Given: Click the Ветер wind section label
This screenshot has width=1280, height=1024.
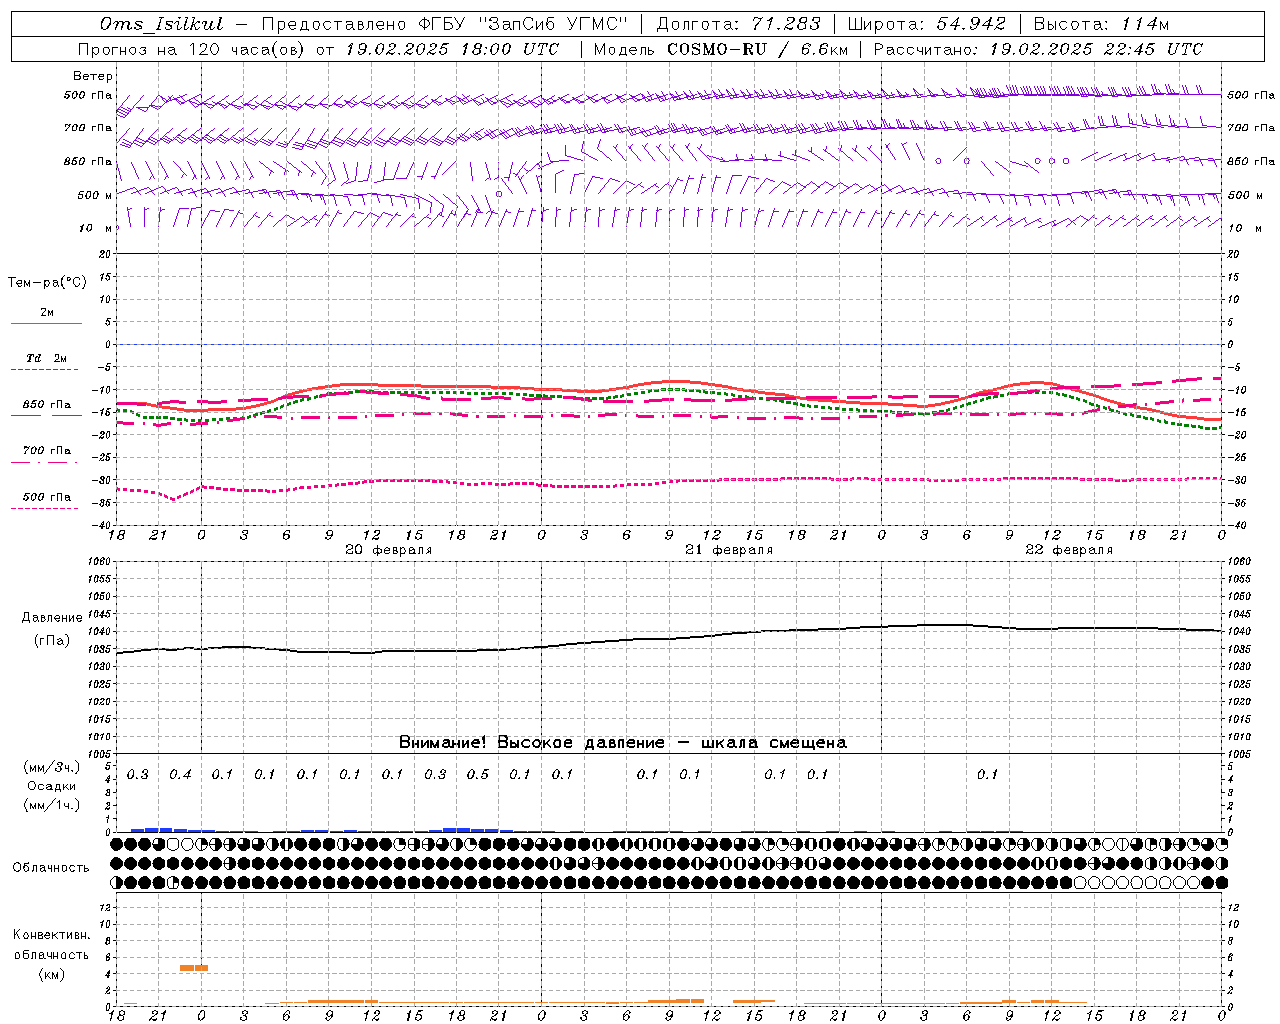Looking at the screenshot, I should point(93,76).
